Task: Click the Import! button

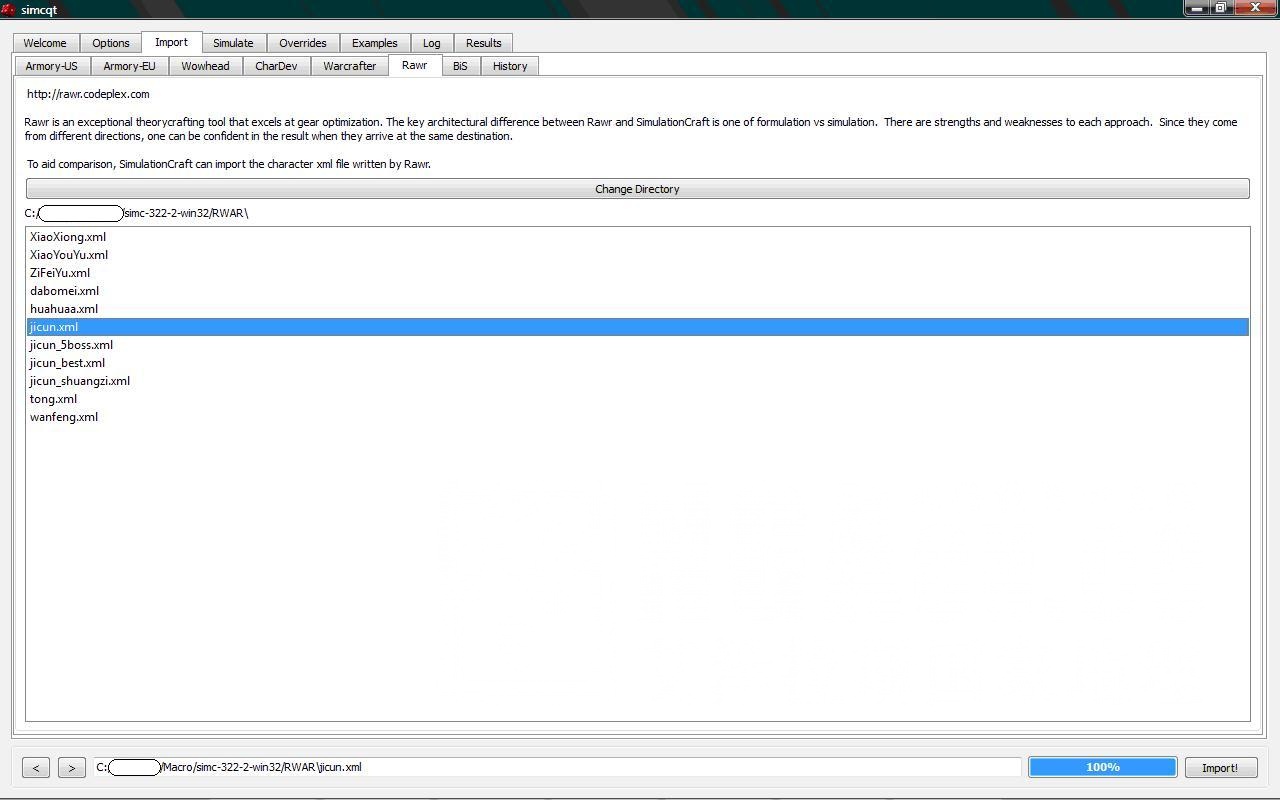Action: (1219, 768)
